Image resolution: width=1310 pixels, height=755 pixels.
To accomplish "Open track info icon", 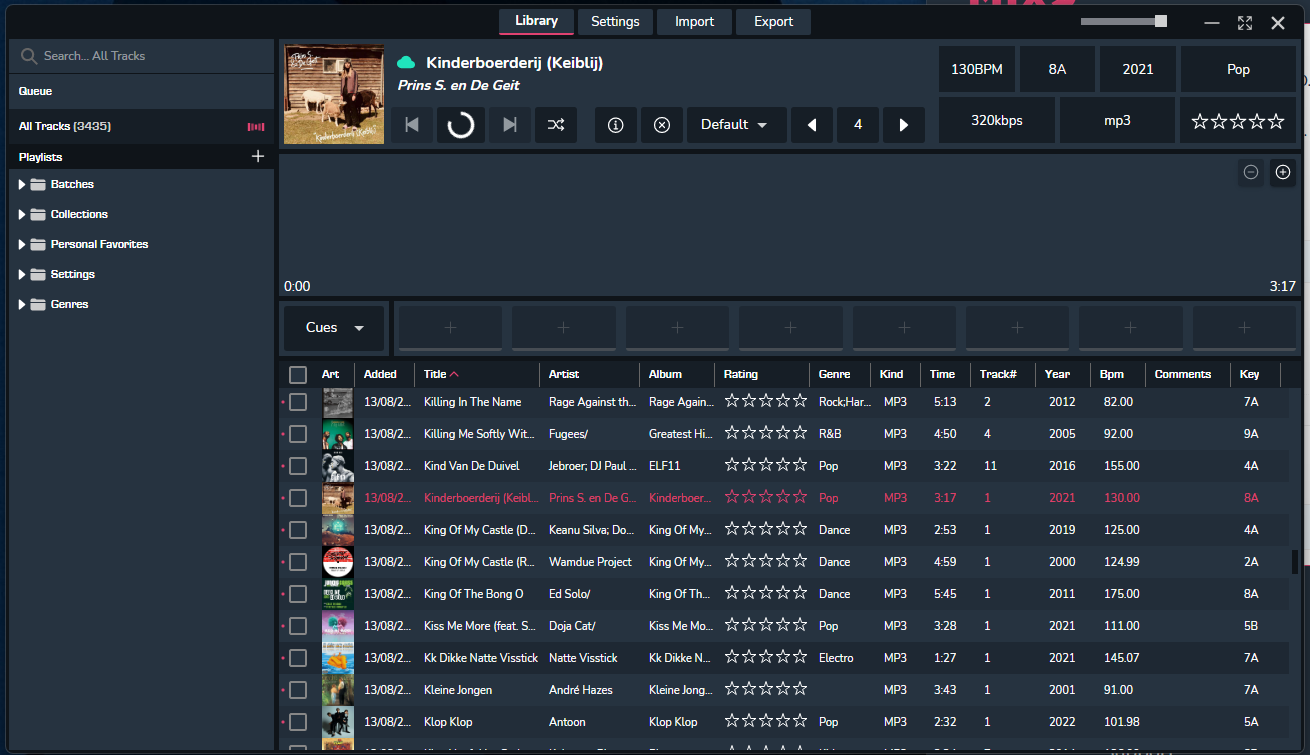I will [616, 125].
